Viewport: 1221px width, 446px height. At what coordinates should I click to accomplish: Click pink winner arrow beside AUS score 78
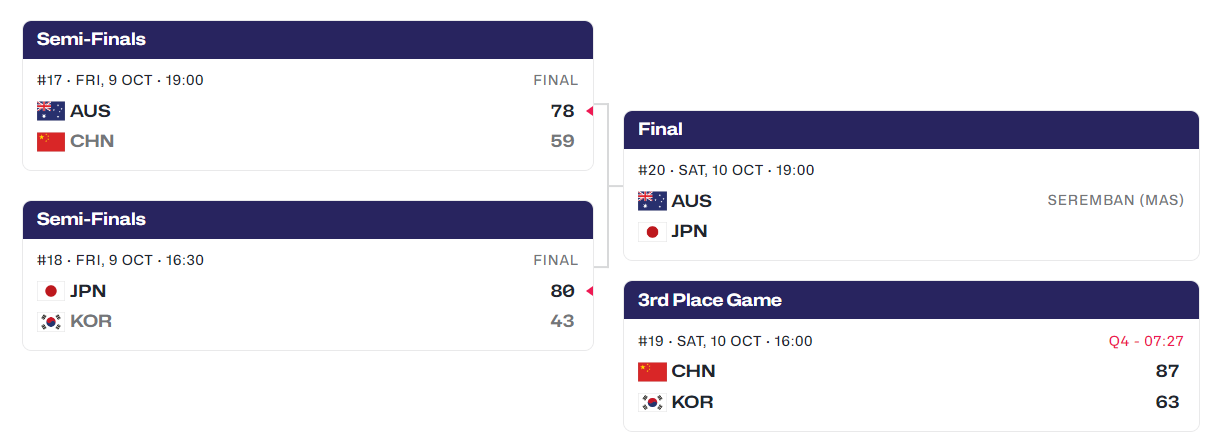tap(590, 111)
